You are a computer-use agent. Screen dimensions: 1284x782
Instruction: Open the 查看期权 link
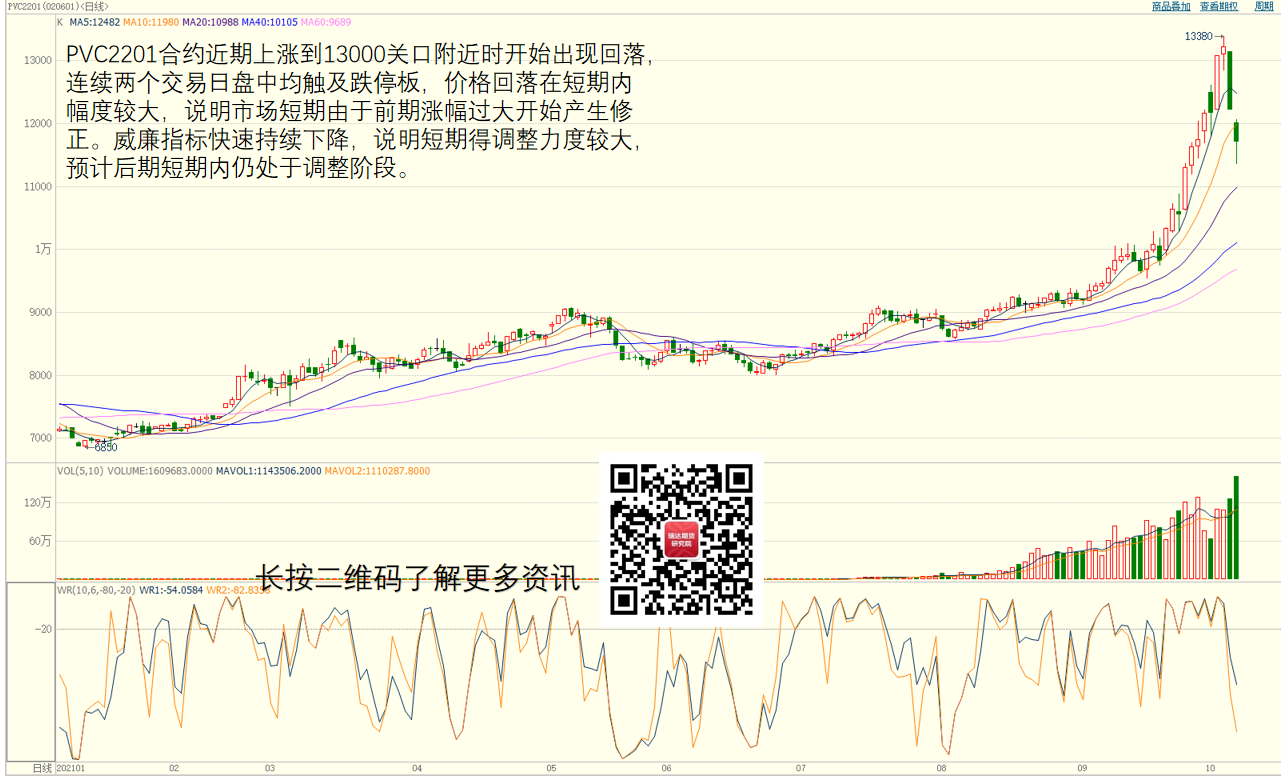1218,7
